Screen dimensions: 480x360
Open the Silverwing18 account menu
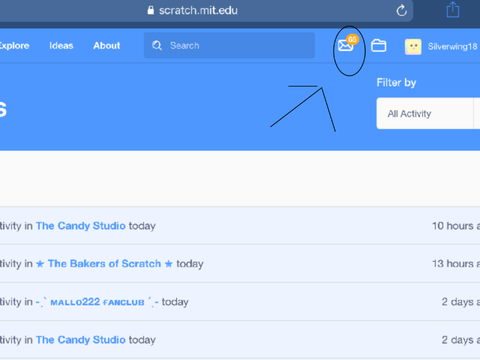click(x=452, y=46)
